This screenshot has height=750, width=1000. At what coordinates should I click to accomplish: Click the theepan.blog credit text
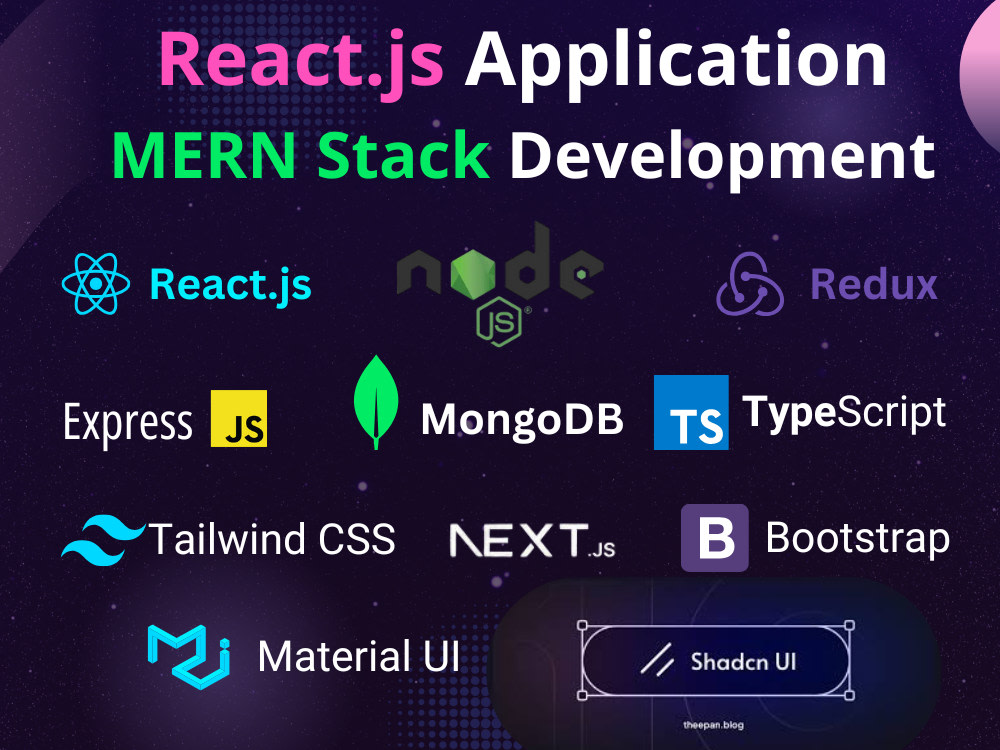[x=714, y=725]
